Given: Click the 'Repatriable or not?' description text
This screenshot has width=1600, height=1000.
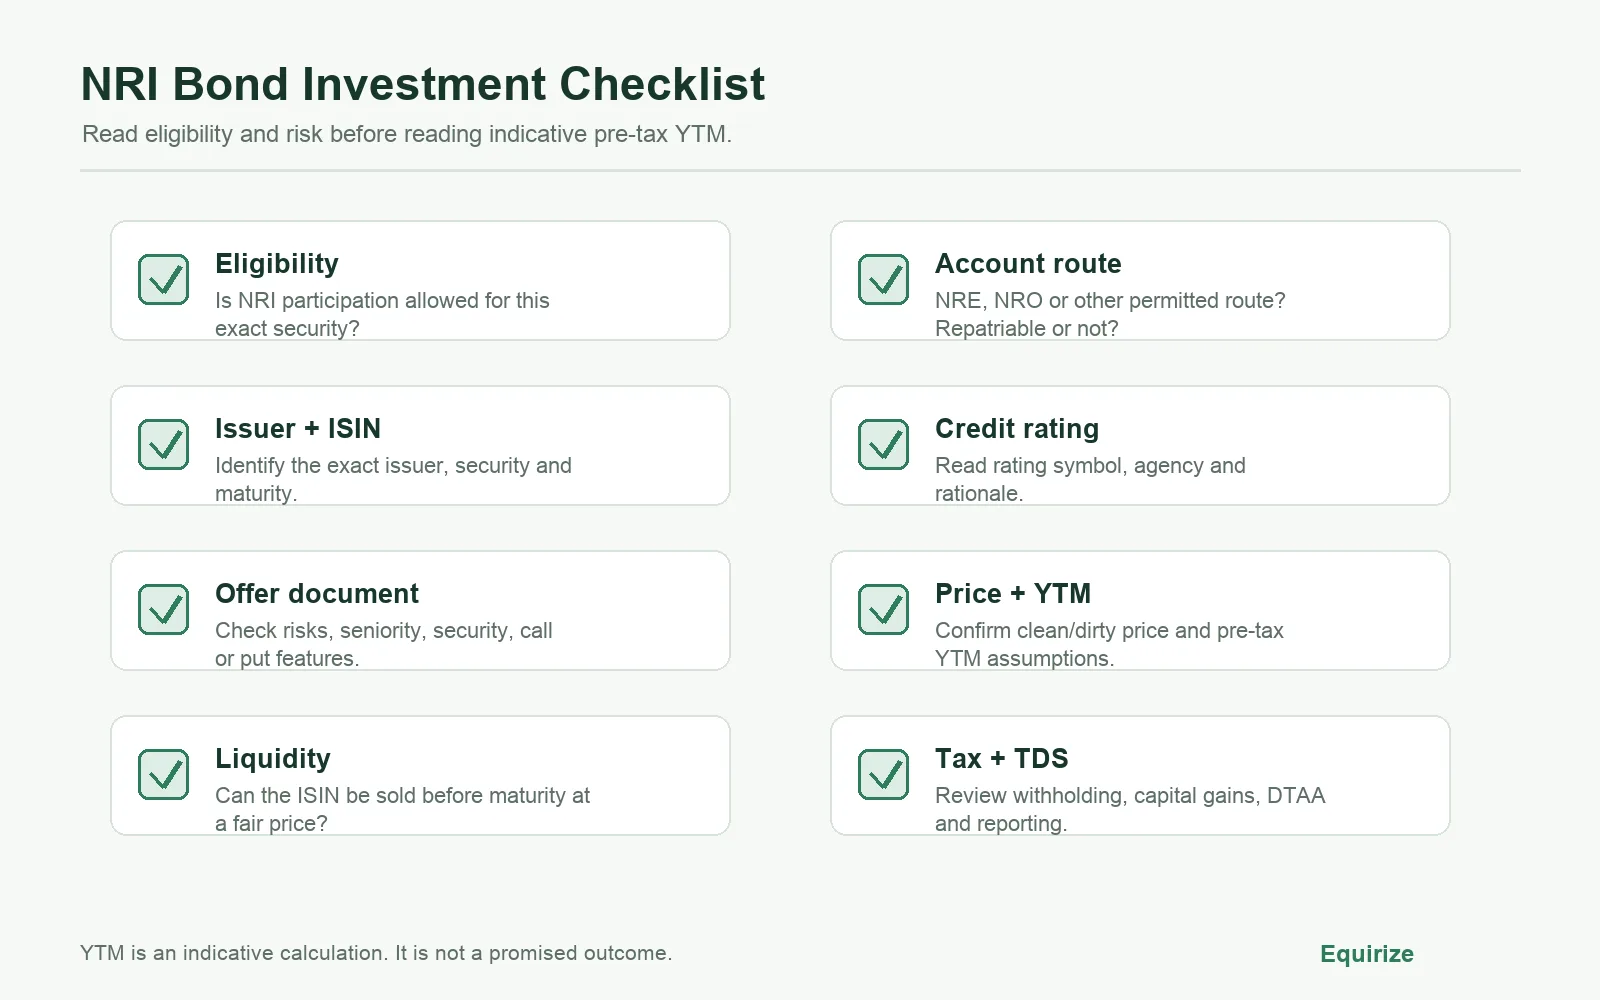Looking at the screenshot, I should 1027,329.
